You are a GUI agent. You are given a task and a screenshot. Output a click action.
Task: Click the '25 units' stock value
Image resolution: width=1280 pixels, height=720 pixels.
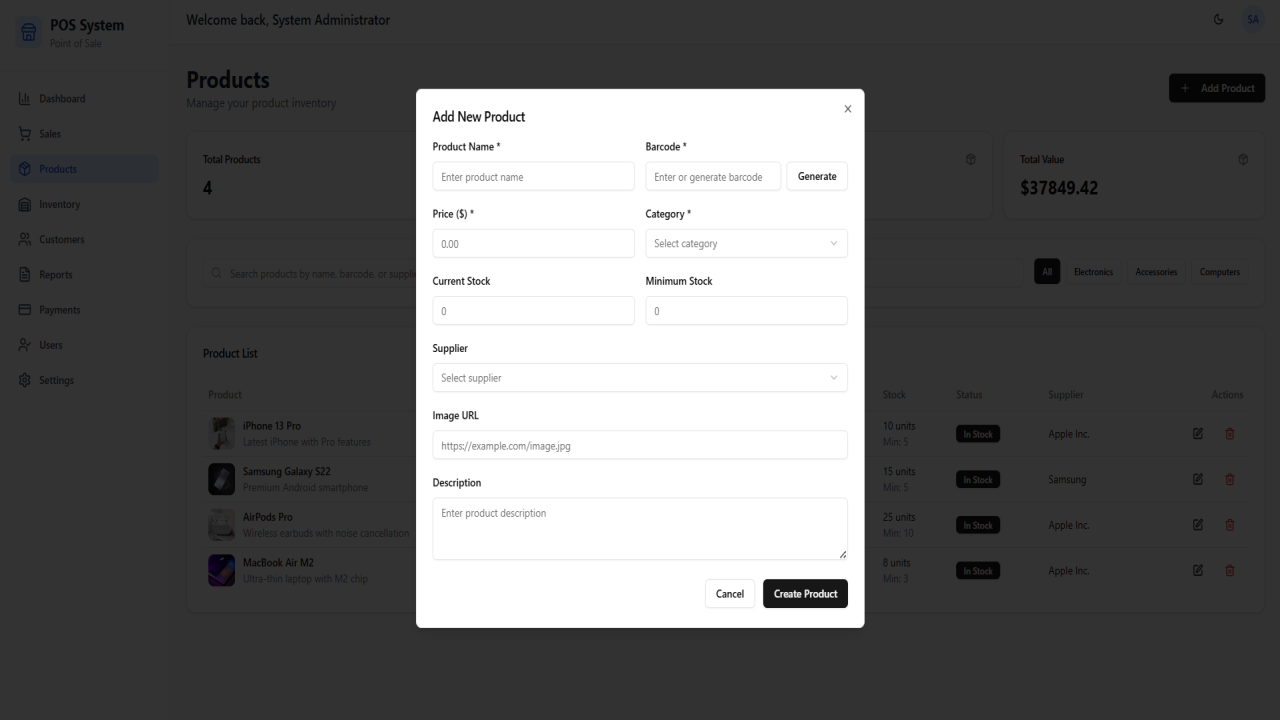click(x=899, y=517)
